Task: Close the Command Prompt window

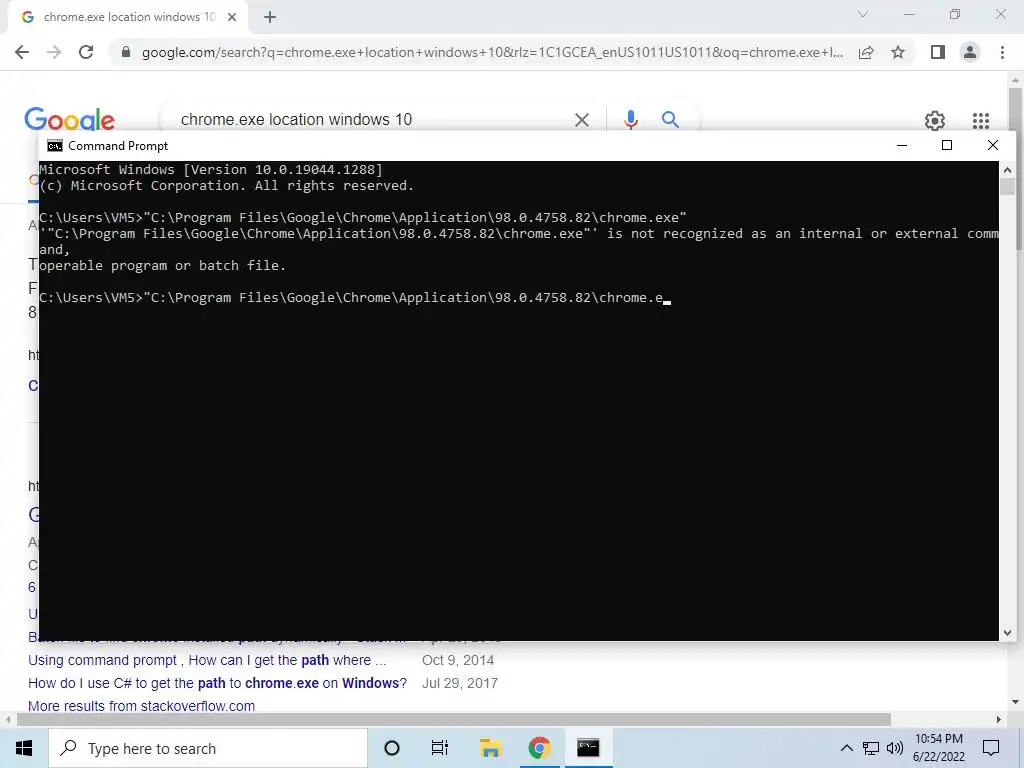Action: [x=993, y=145]
